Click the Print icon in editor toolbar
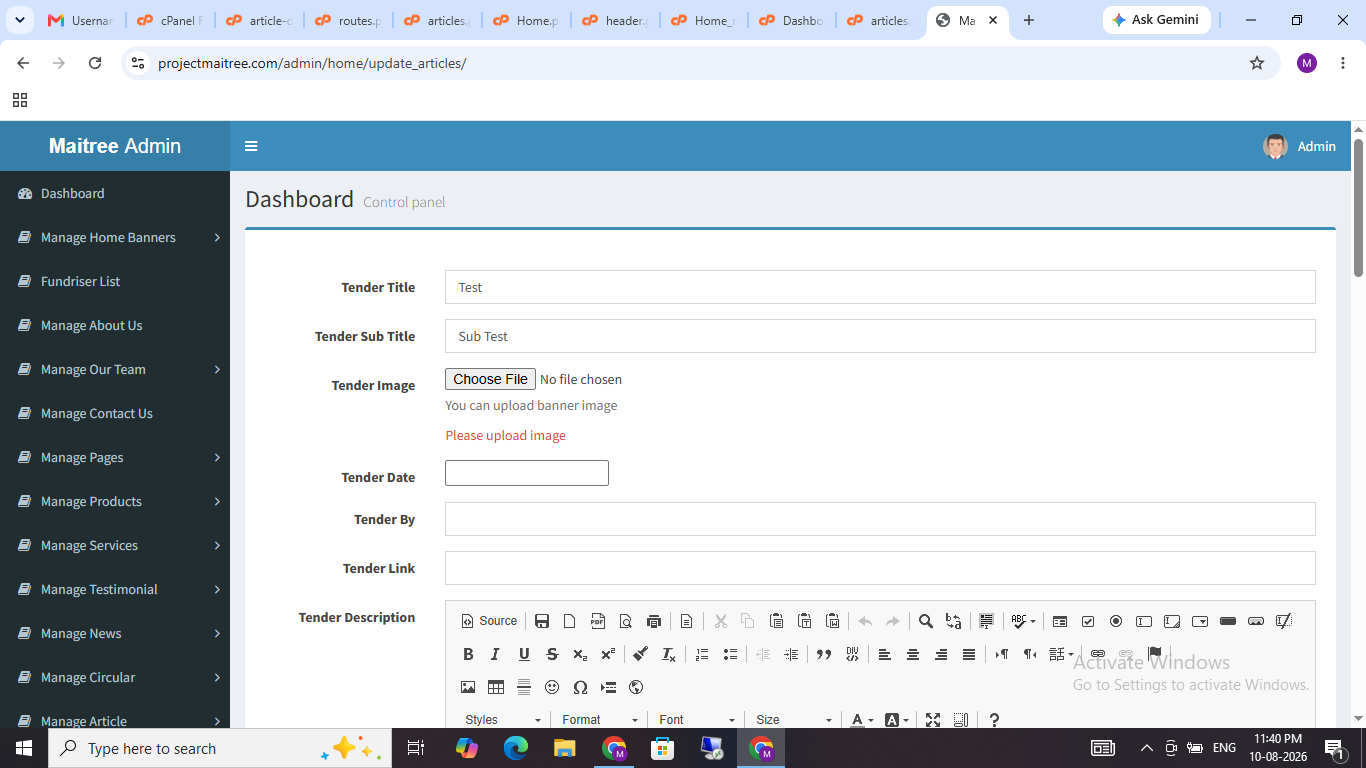This screenshot has width=1366, height=768. pyautogui.click(x=654, y=621)
